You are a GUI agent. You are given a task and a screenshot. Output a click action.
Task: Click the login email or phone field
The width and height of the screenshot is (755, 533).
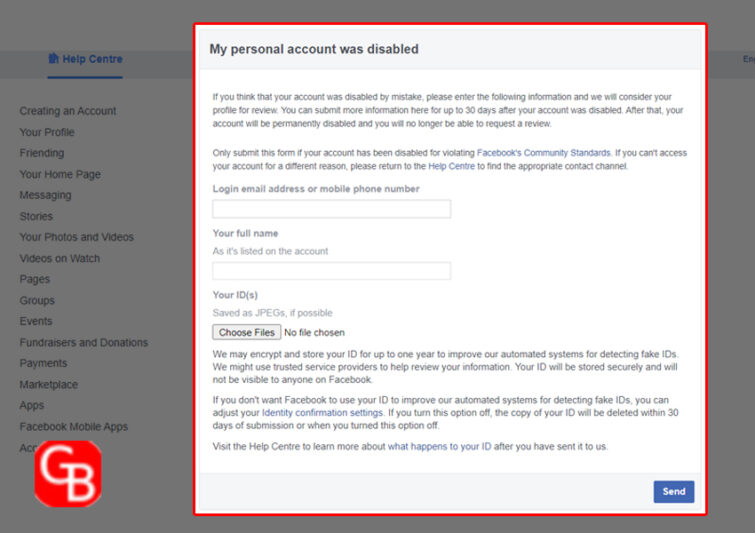tap(332, 209)
